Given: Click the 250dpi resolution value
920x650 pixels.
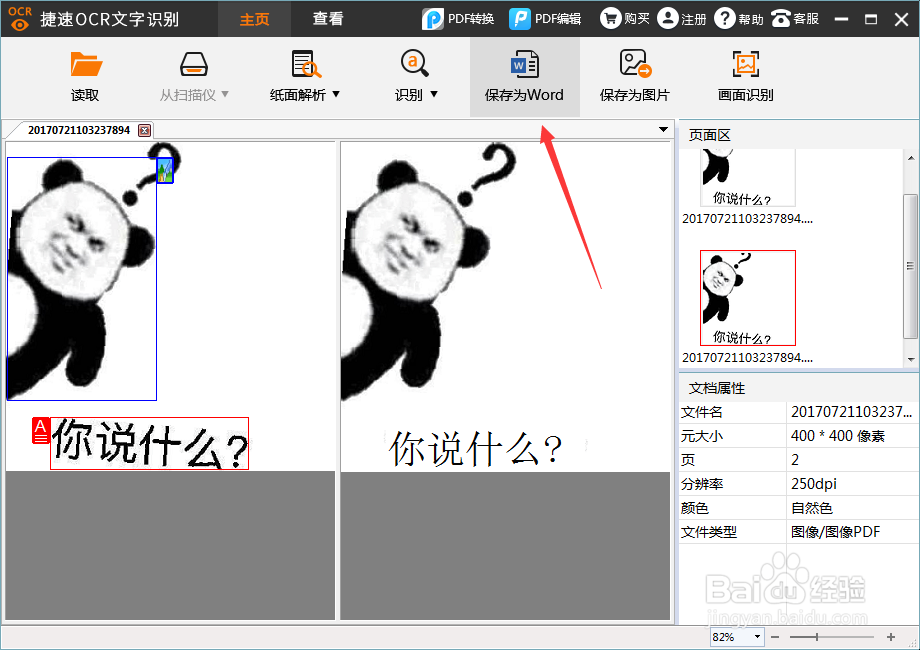Looking at the screenshot, I should (x=814, y=484).
